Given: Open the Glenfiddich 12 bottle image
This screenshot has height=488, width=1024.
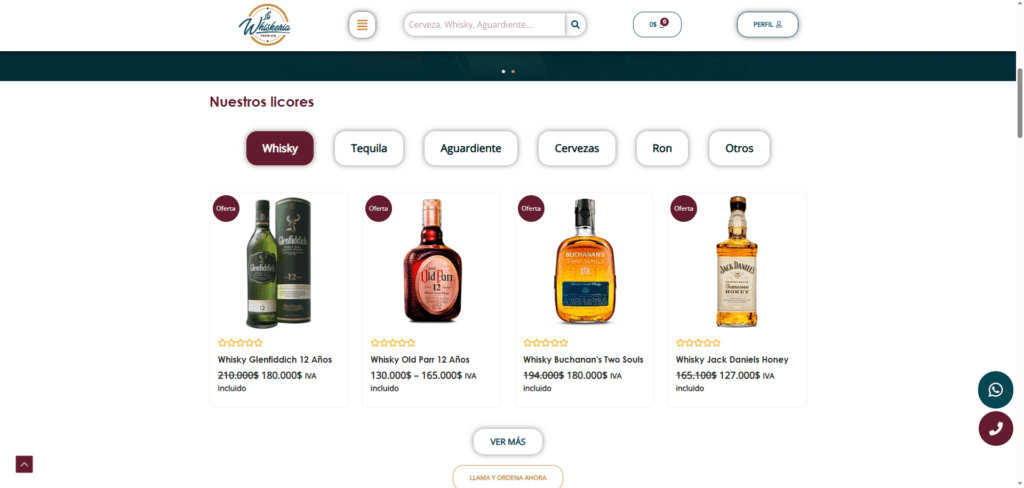Looking at the screenshot, I should pyautogui.click(x=279, y=262).
